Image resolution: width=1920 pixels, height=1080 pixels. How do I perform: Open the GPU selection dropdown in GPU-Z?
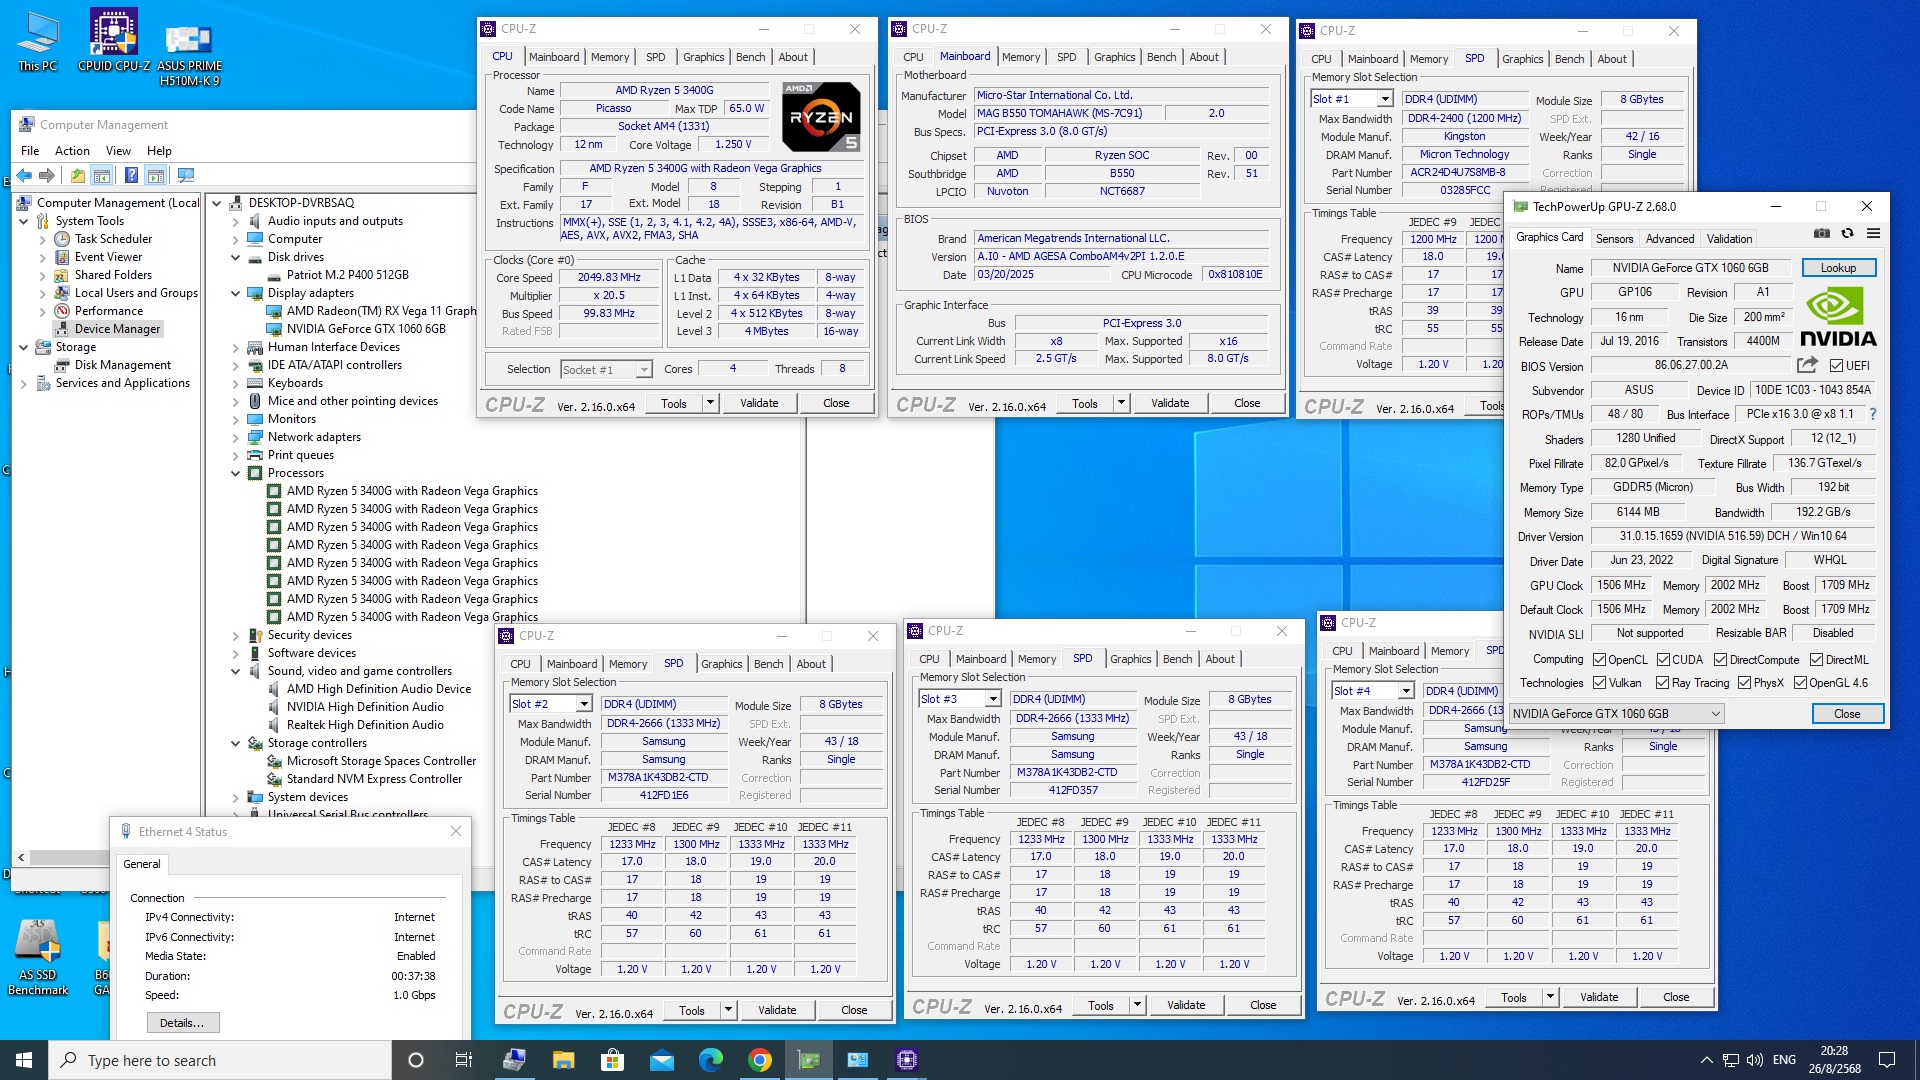click(1715, 714)
